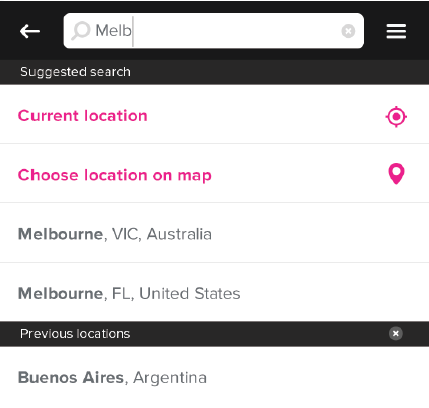Screen dimensions: 429x408
Task: Clear the previous locations list
Action: [x=396, y=333]
